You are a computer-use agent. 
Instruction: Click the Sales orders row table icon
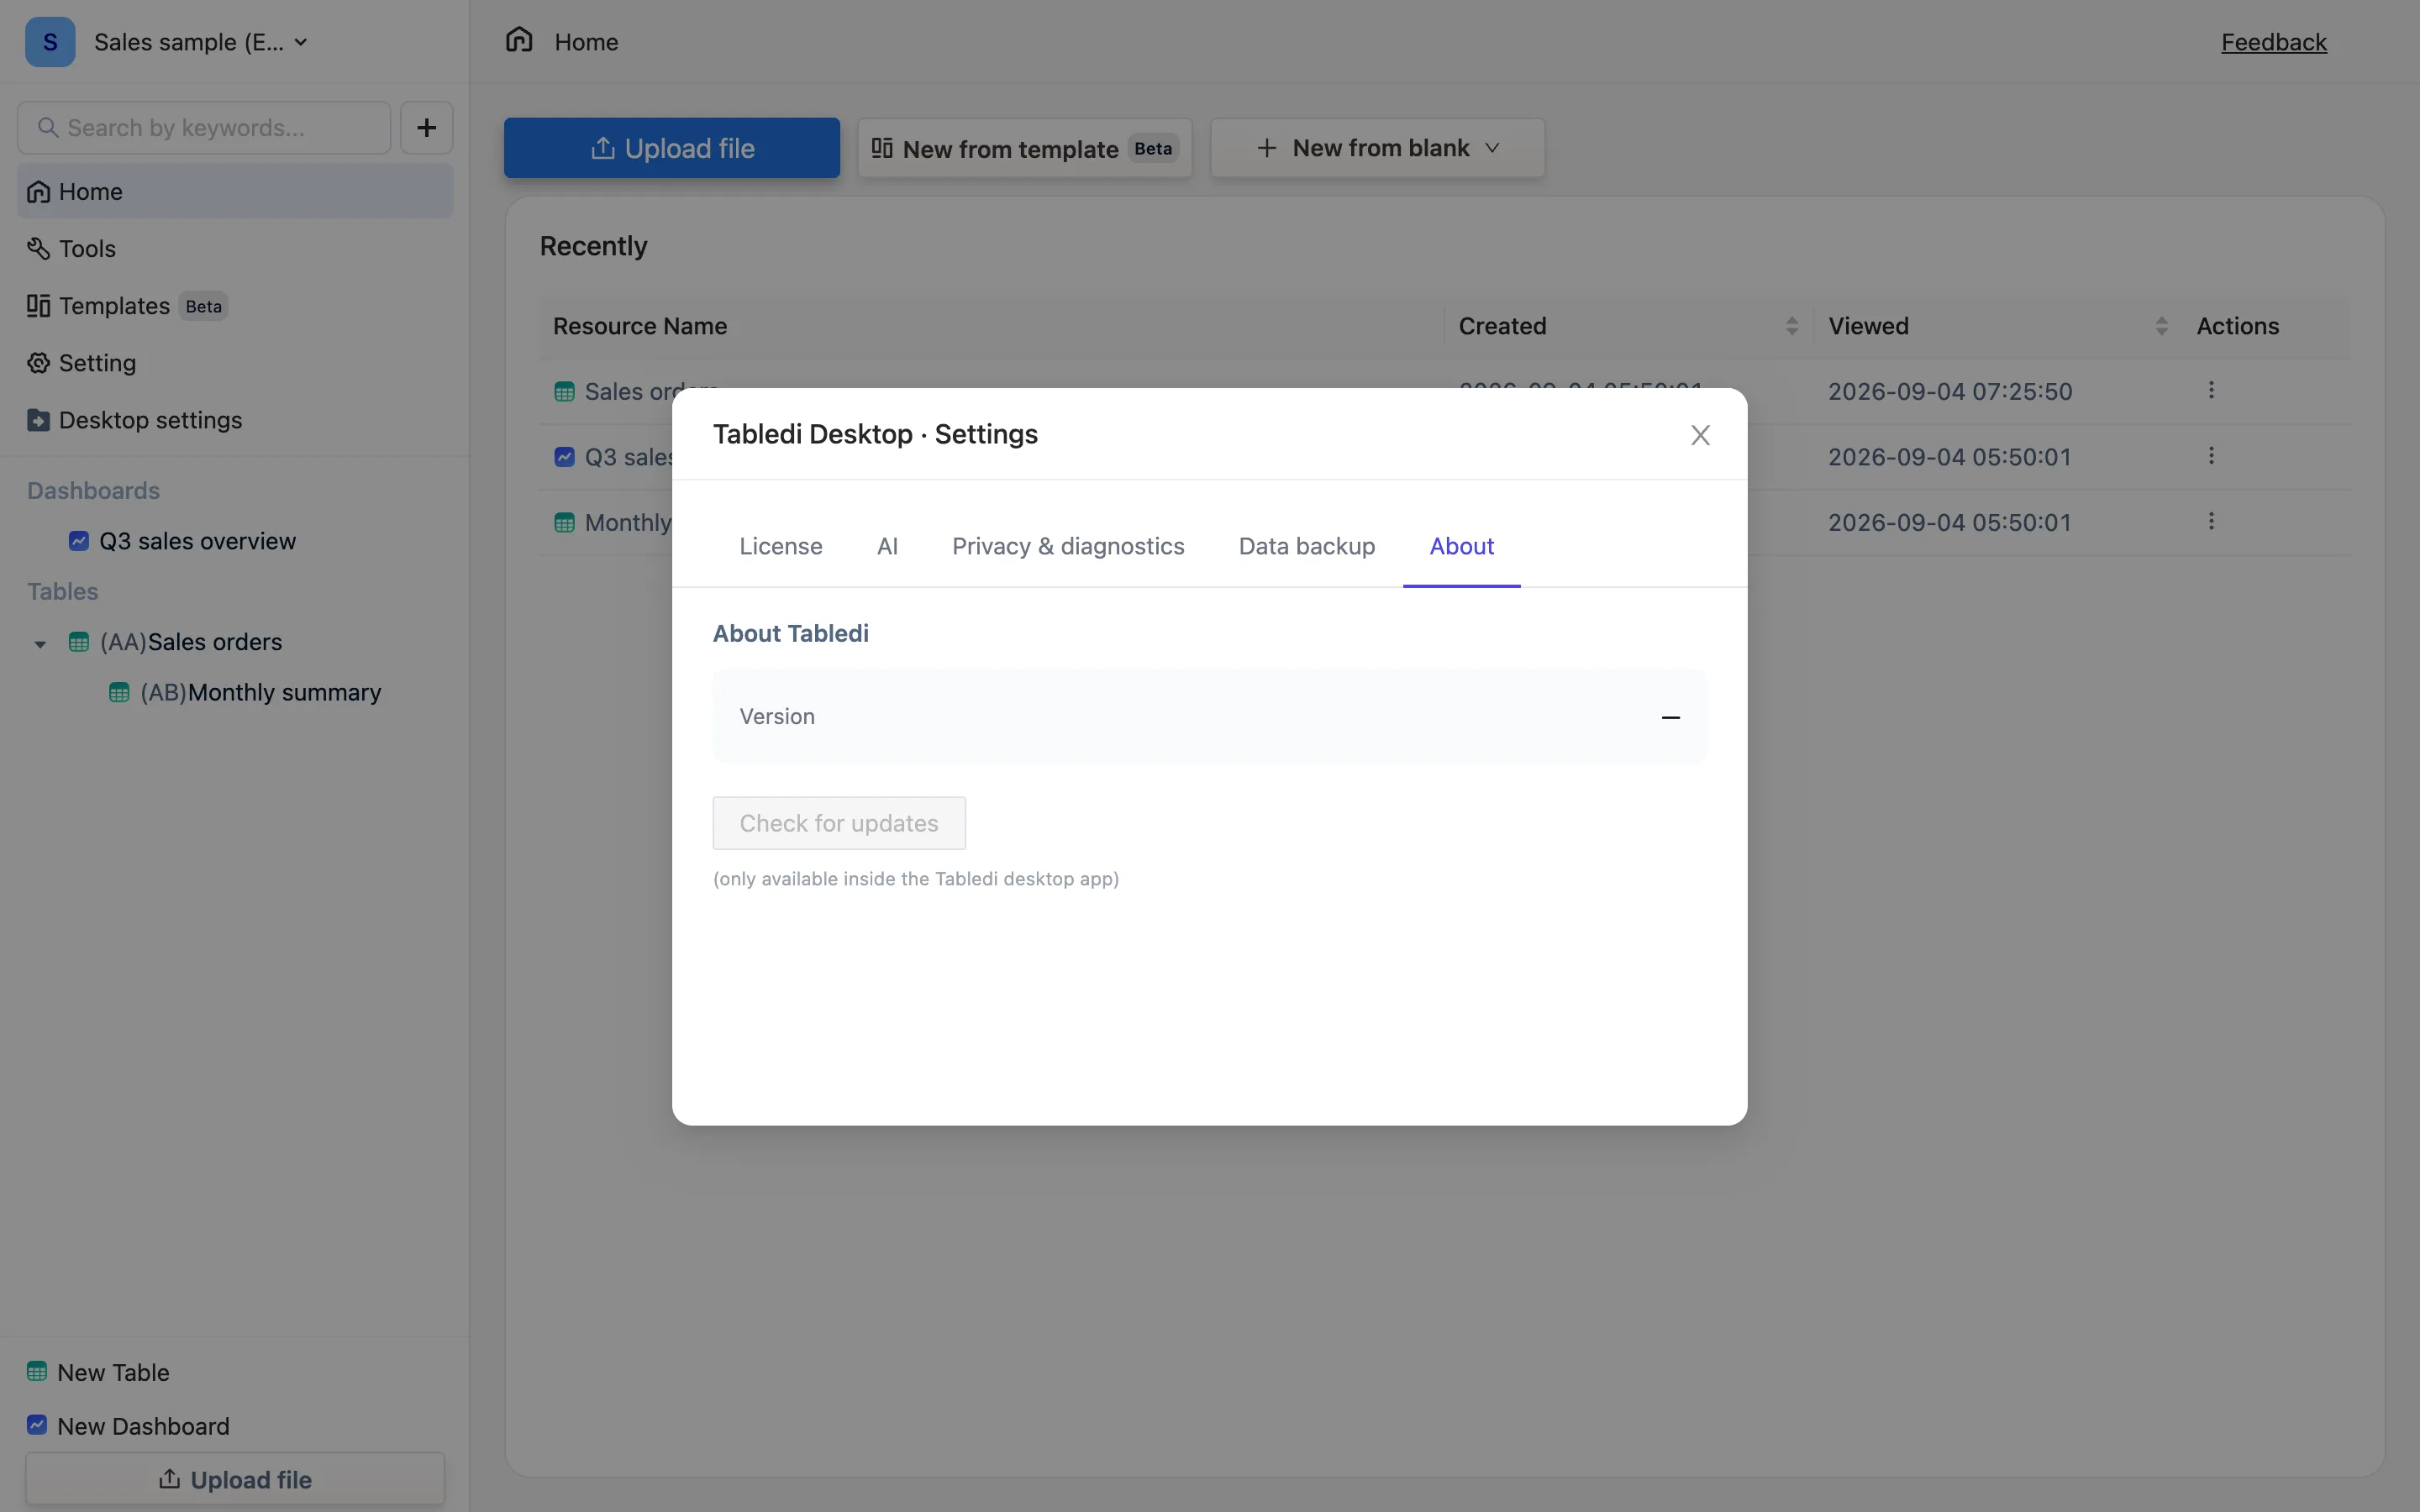[564, 392]
